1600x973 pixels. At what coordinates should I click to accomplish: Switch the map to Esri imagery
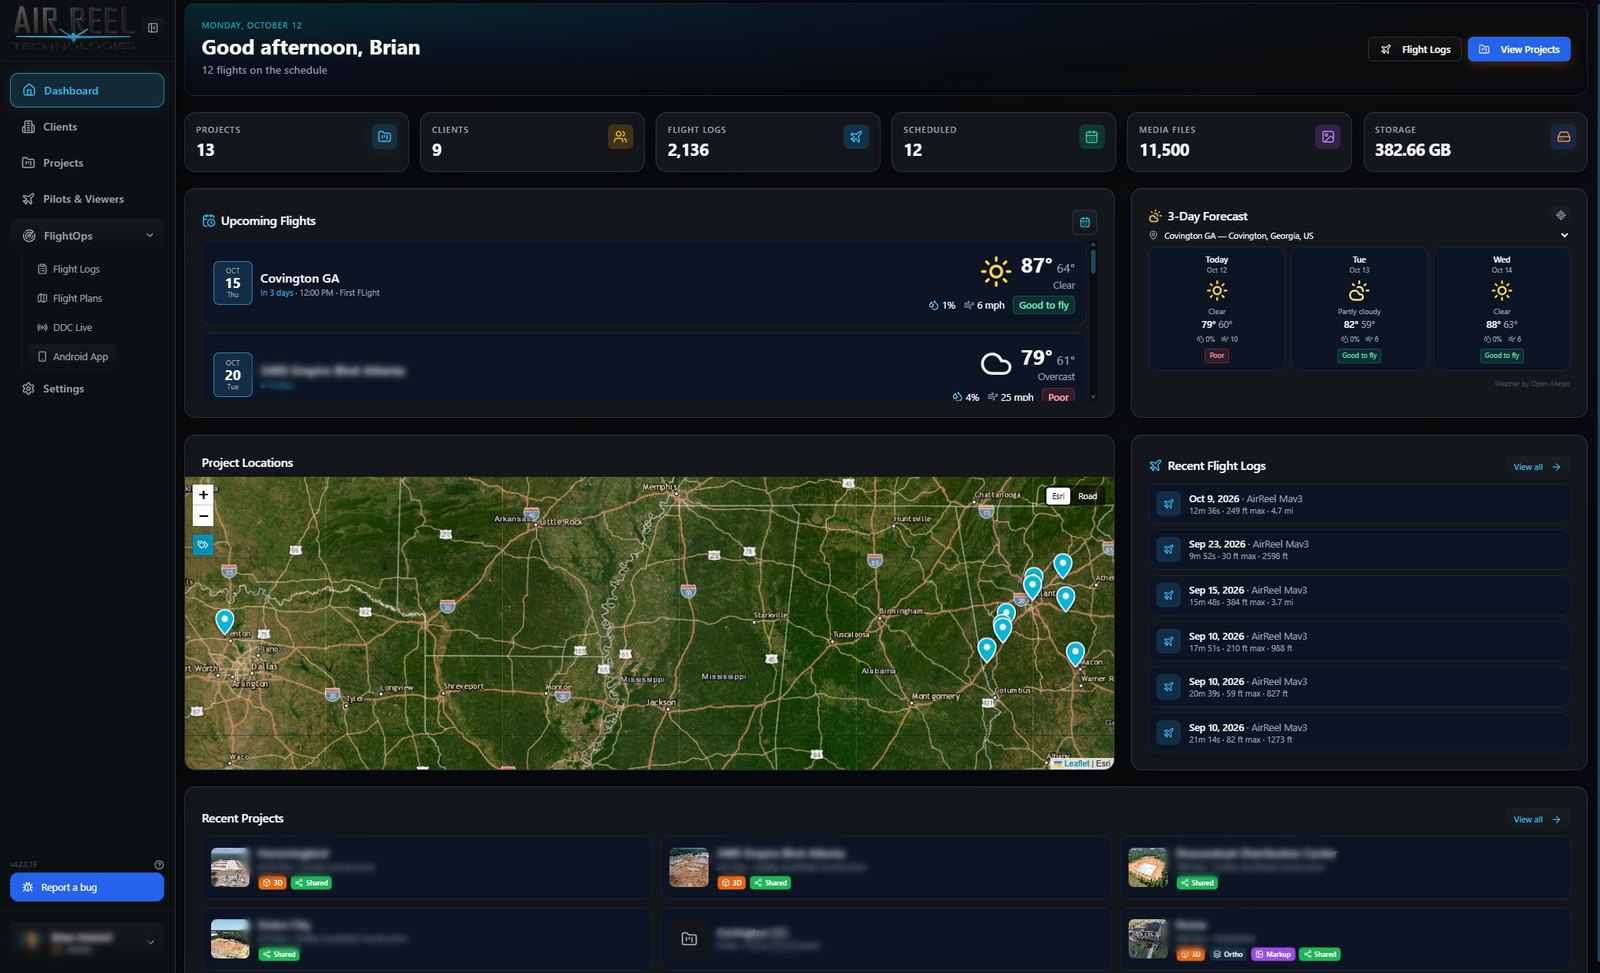click(x=1058, y=496)
